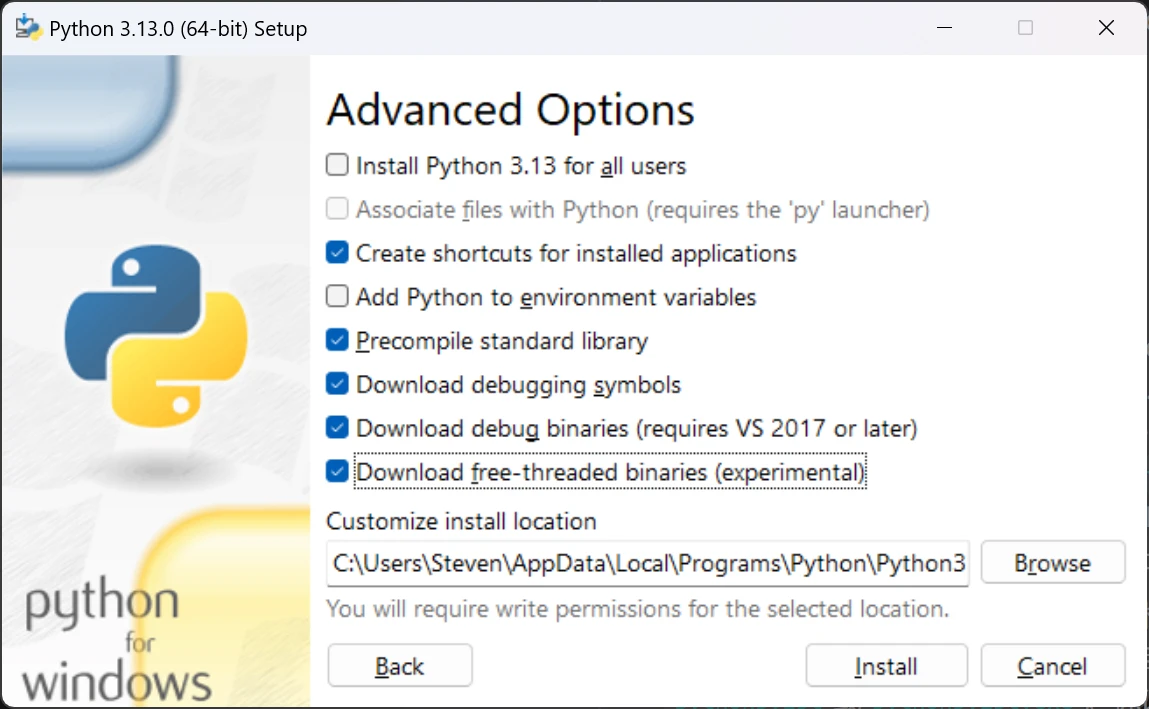Uncheck Create shortcuts for installed applications

coord(338,253)
